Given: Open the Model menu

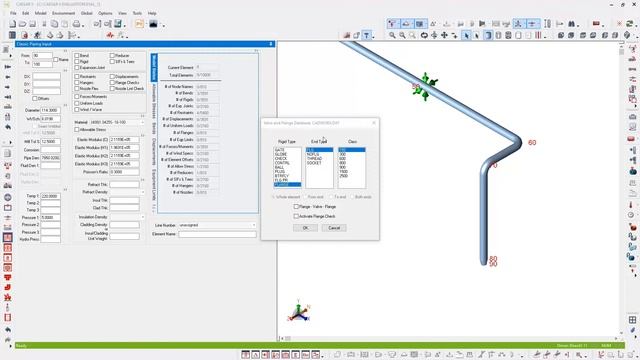Looking at the screenshot, I should click(x=40, y=13).
